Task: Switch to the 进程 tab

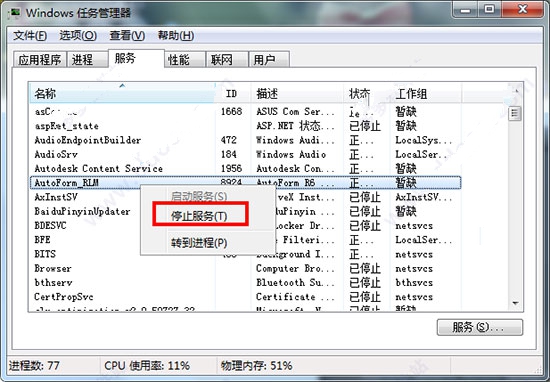Action: [x=87, y=60]
